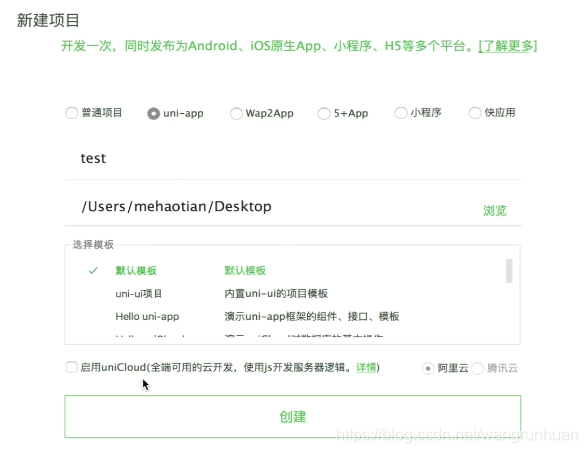This screenshot has height=453, width=587.
Task: Choose the Wap2App radio option
Action: pos(236,113)
